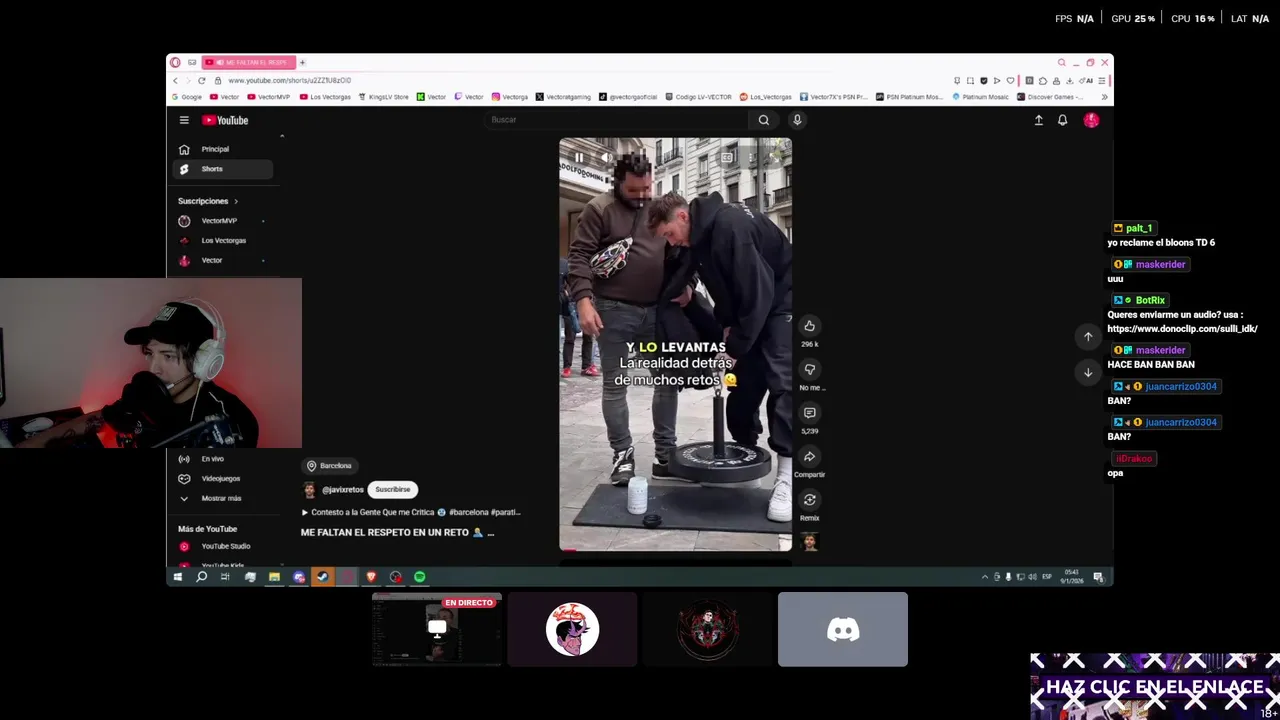Like the Short with thumbs up
The height and width of the screenshot is (720, 1280).
809,326
